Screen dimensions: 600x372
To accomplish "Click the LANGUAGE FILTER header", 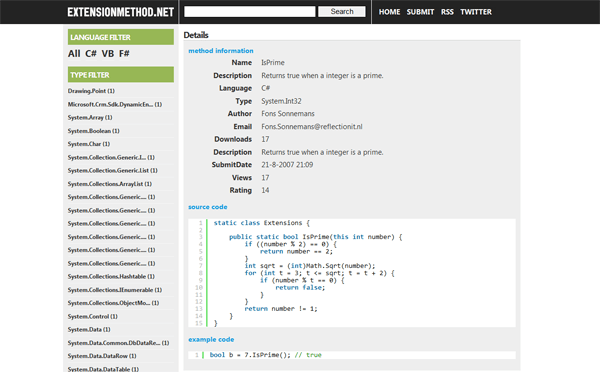I will click(121, 37).
